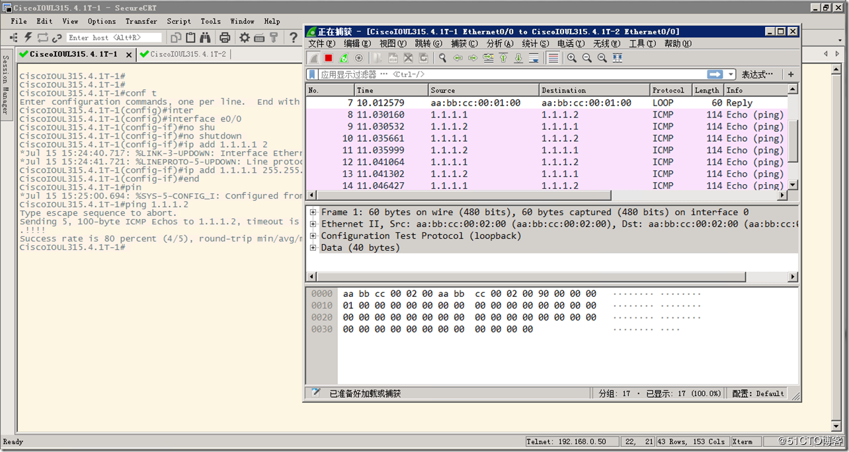The height and width of the screenshot is (452, 849).
Task: Click the Disconnect chain-link icon in SecureCRT
Action: click(x=57, y=37)
